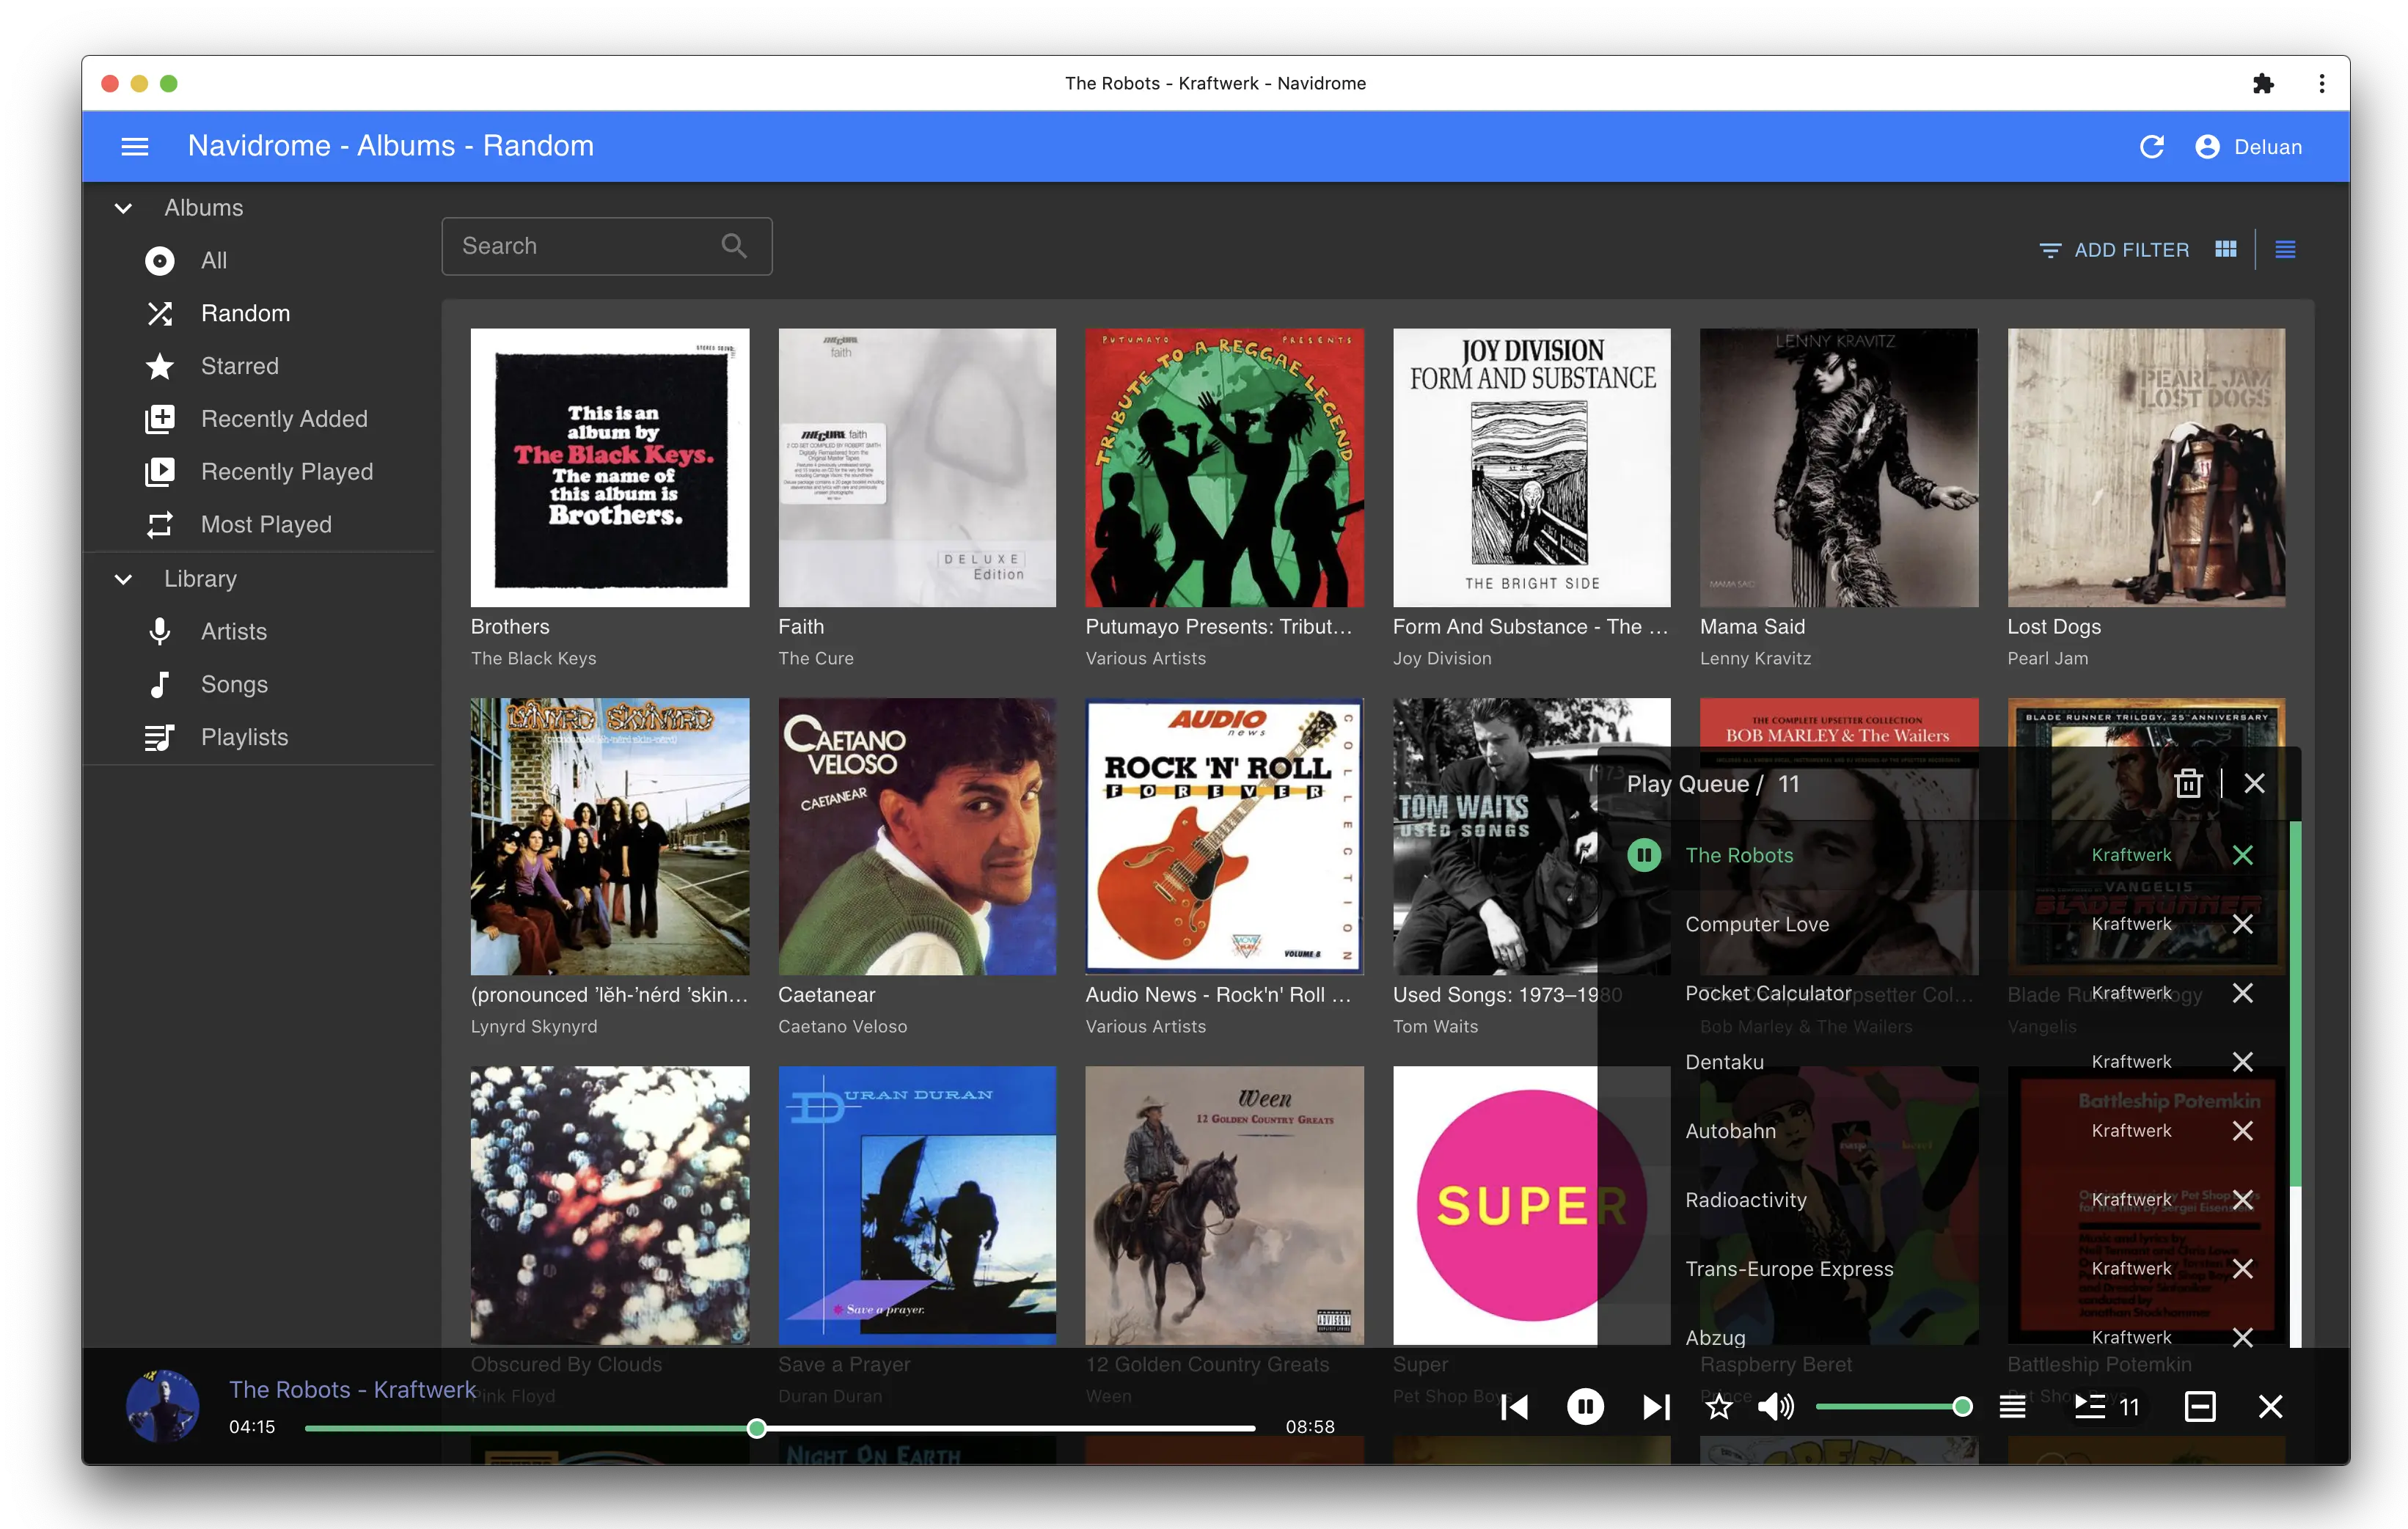The image size is (2408, 1529).
Task: Collapse the Albums sidebar section
Action: point(123,208)
